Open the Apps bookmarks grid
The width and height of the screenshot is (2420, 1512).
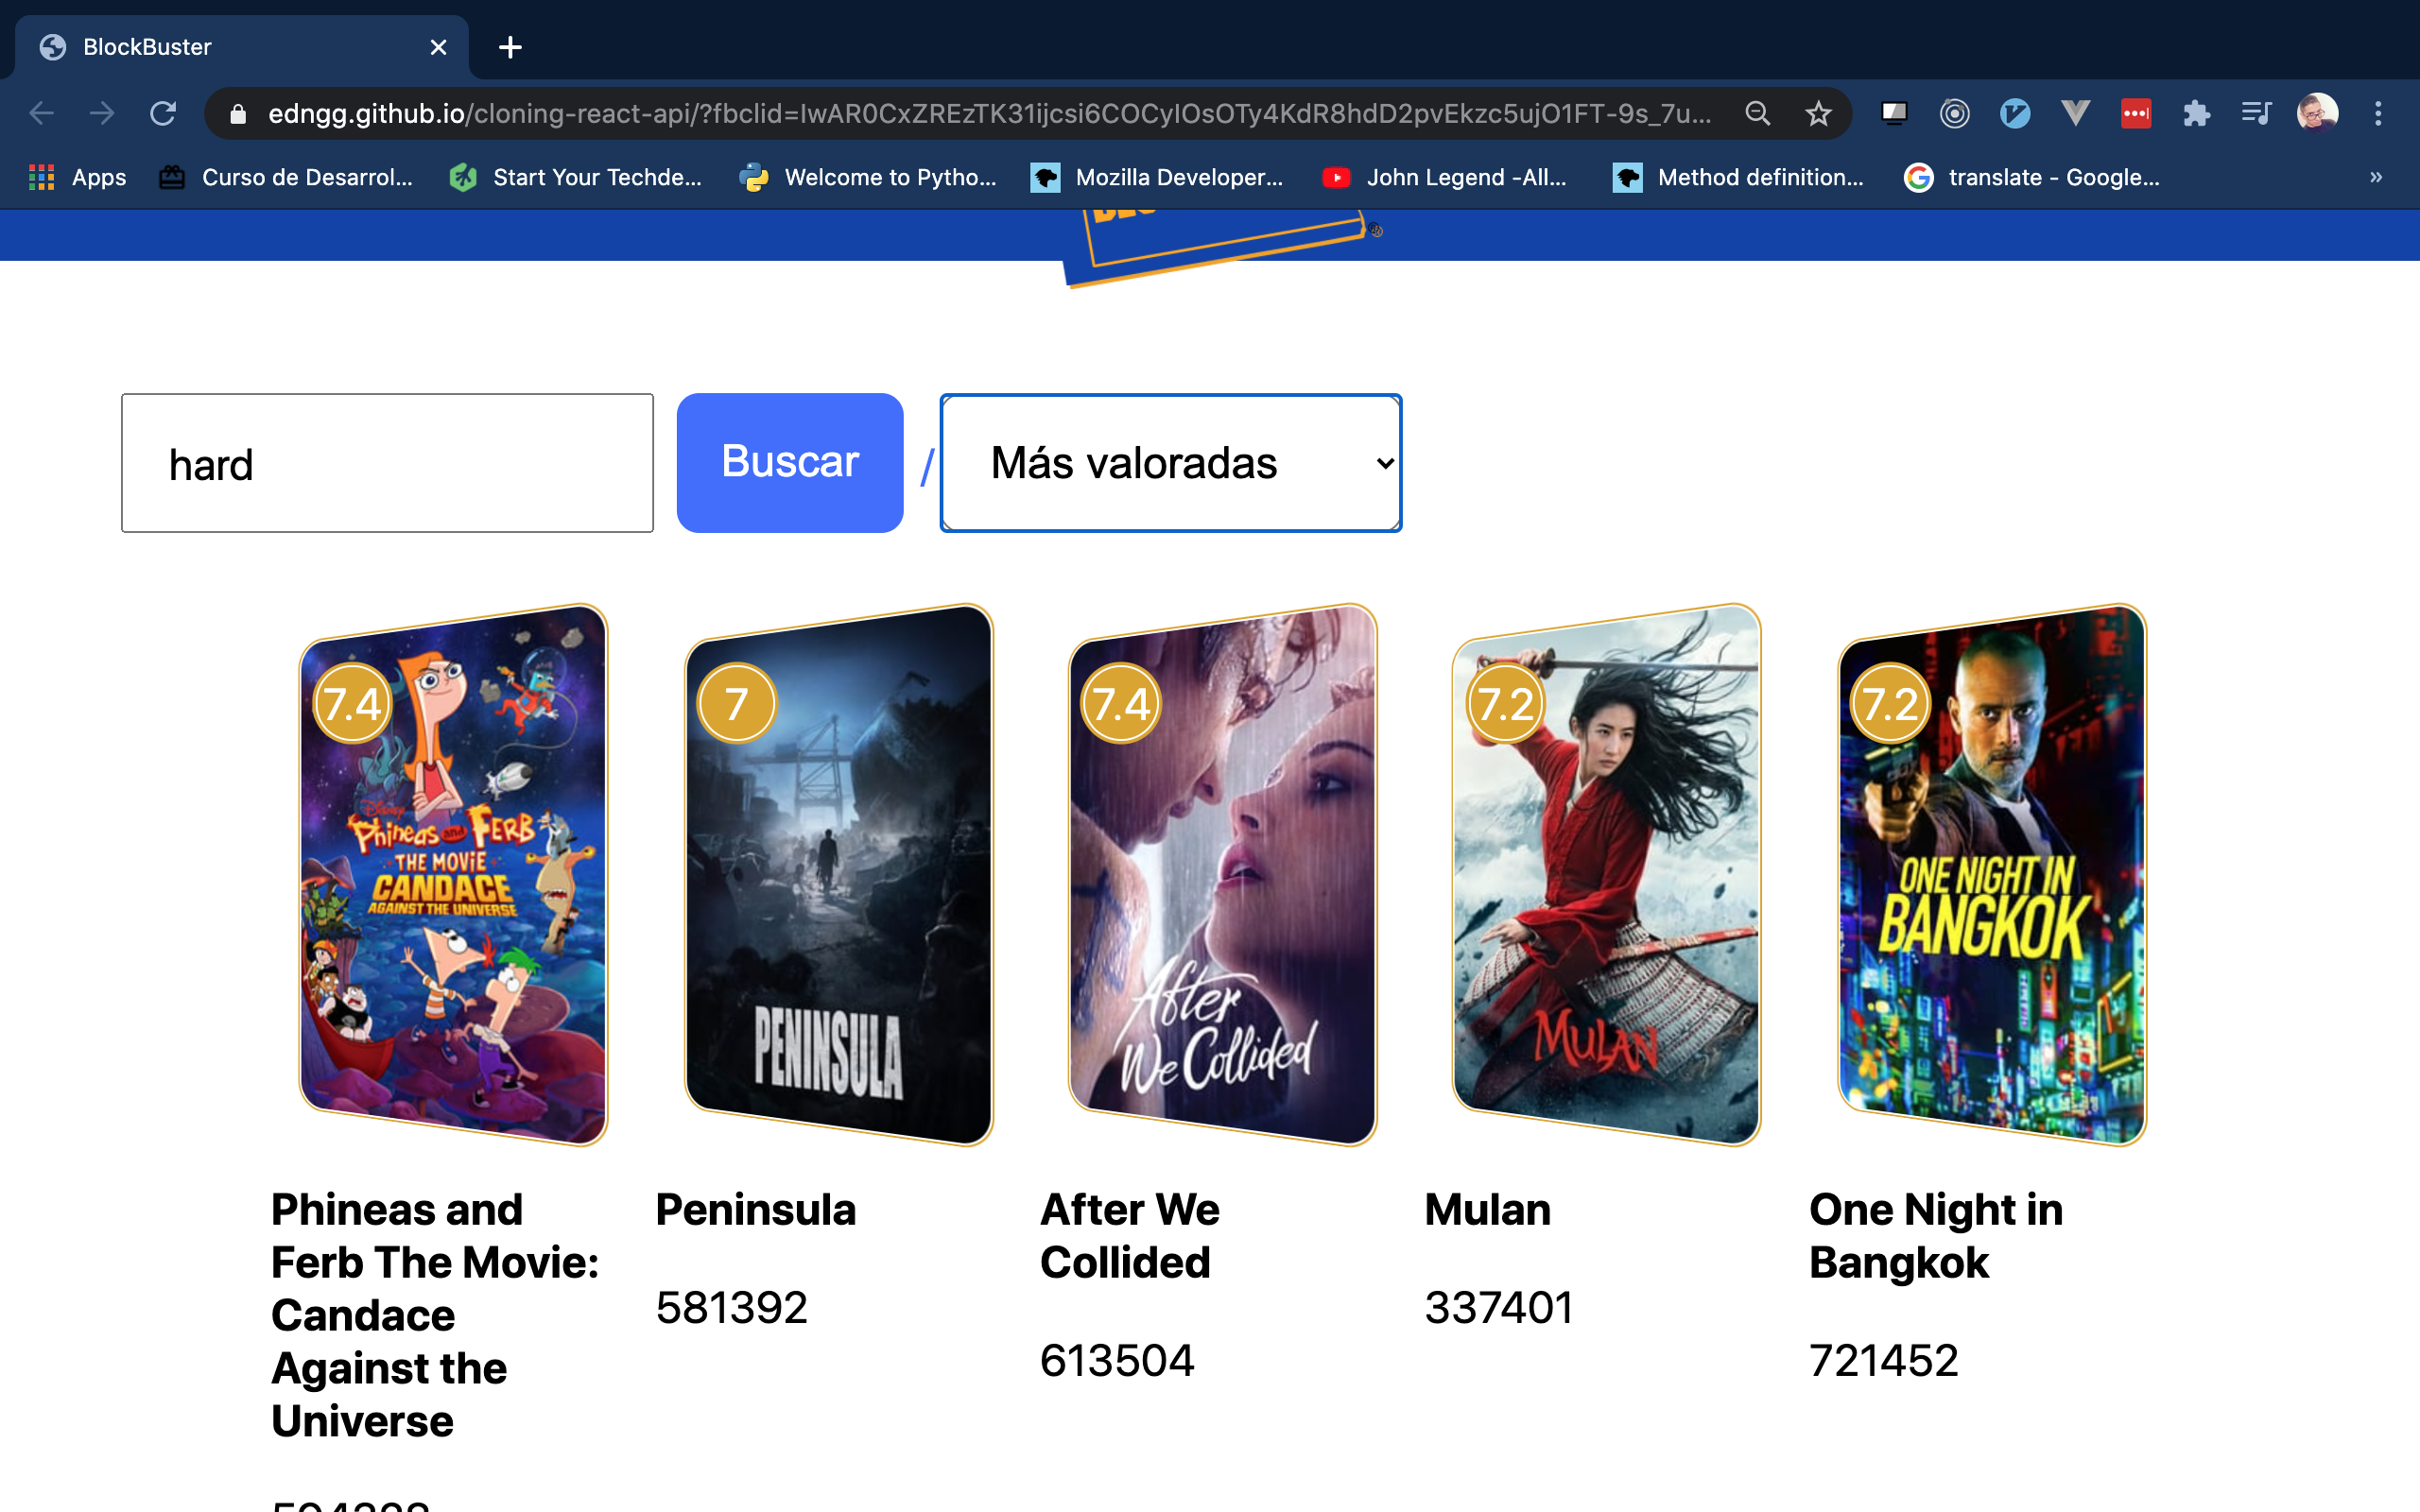(x=77, y=177)
